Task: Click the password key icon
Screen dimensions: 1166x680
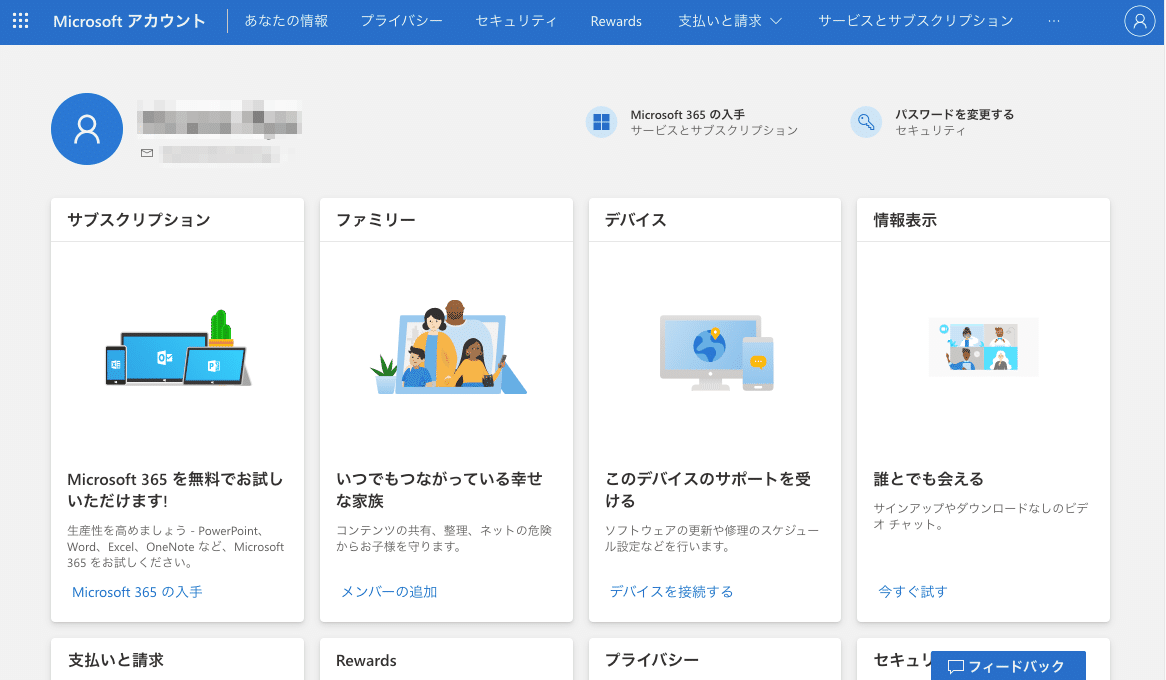Action: click(866, 122)
